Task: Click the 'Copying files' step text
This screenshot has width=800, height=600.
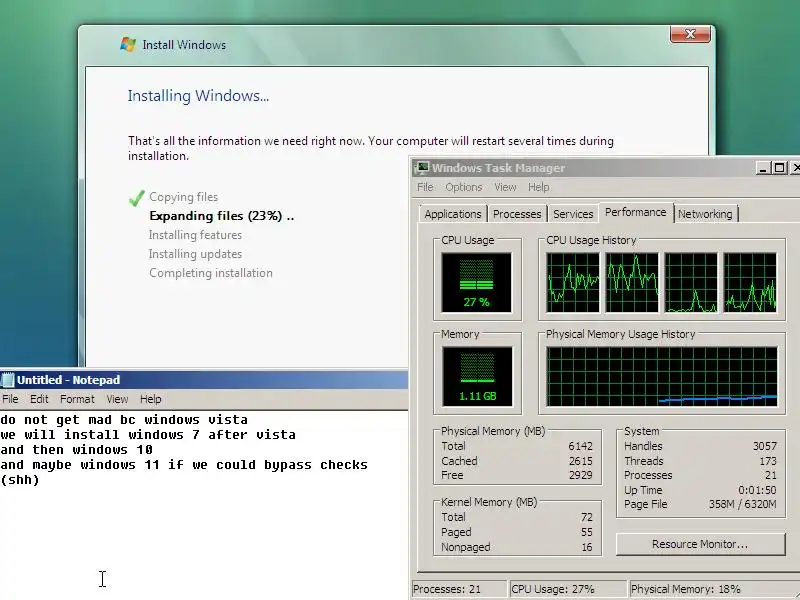Action: 183,197
